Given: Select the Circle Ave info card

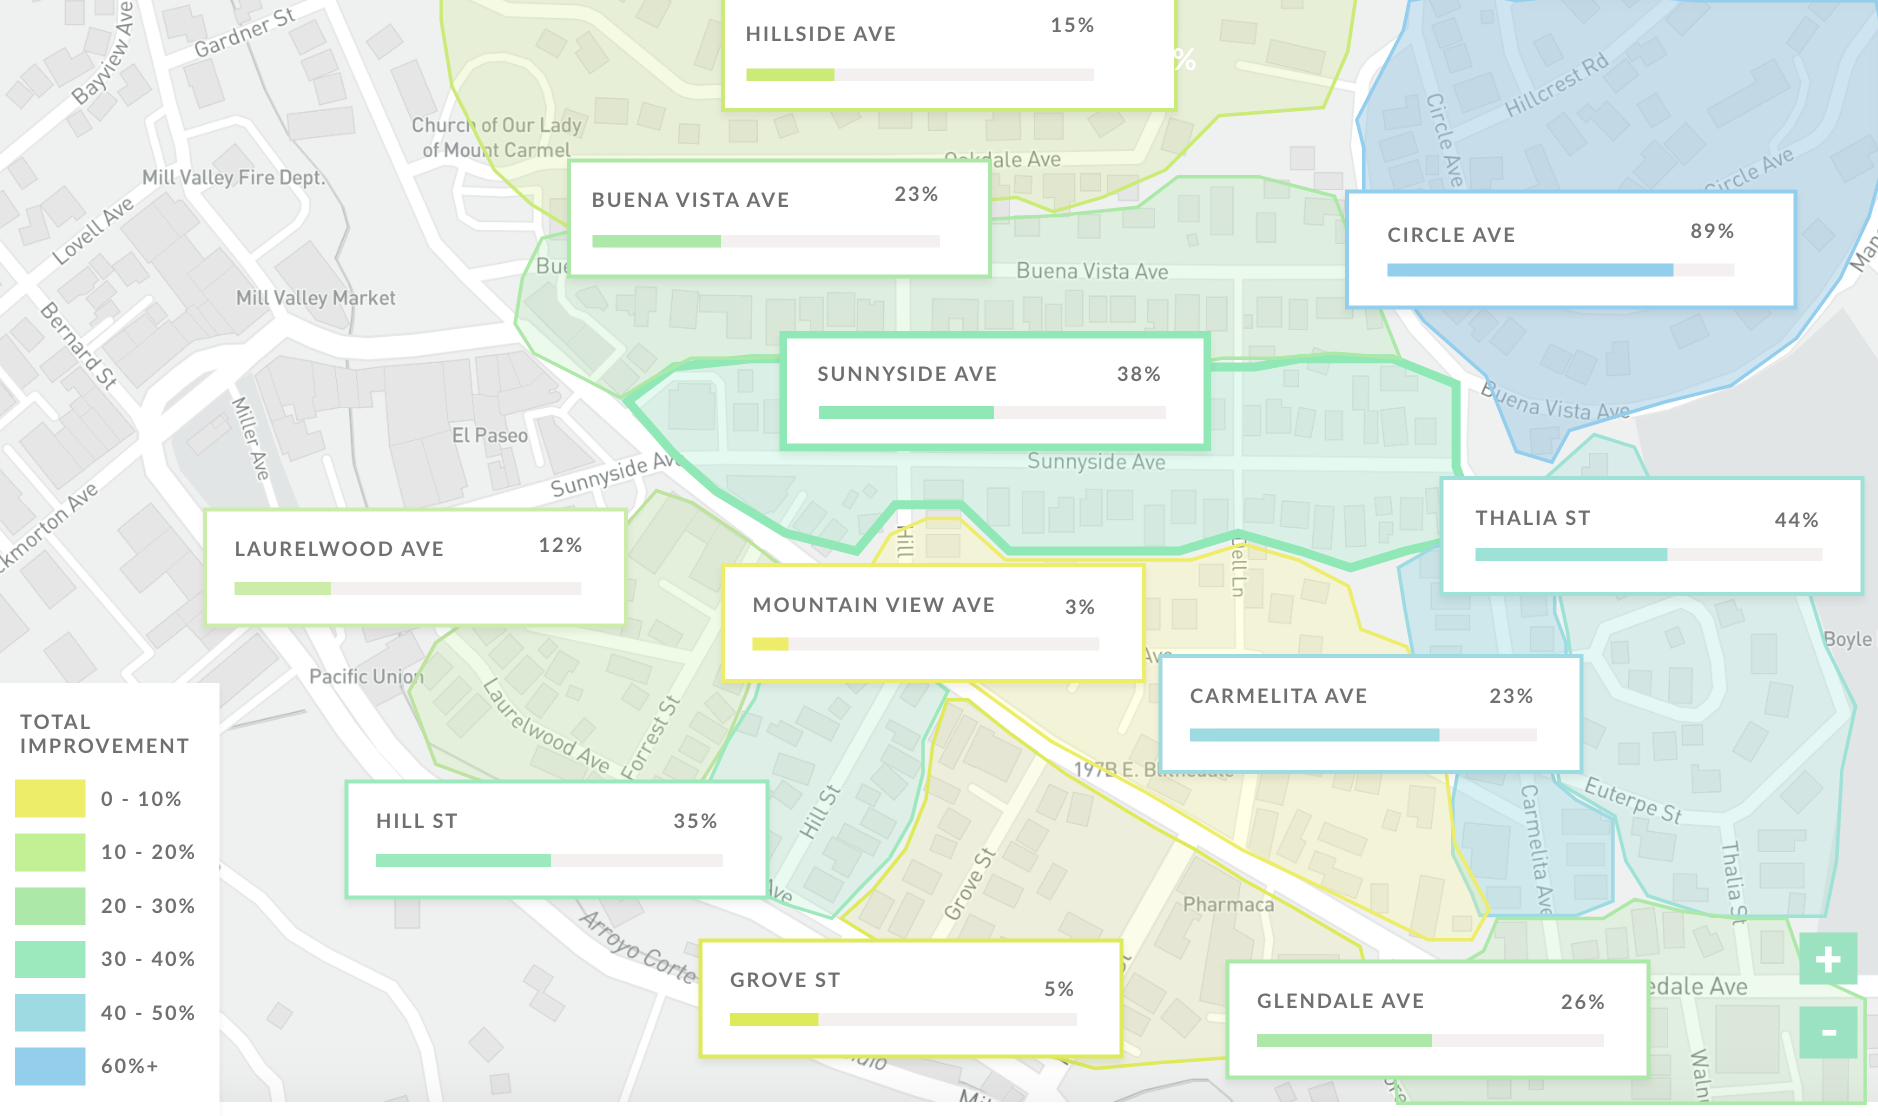Looking at the screenshot, I should point(1570,249).
